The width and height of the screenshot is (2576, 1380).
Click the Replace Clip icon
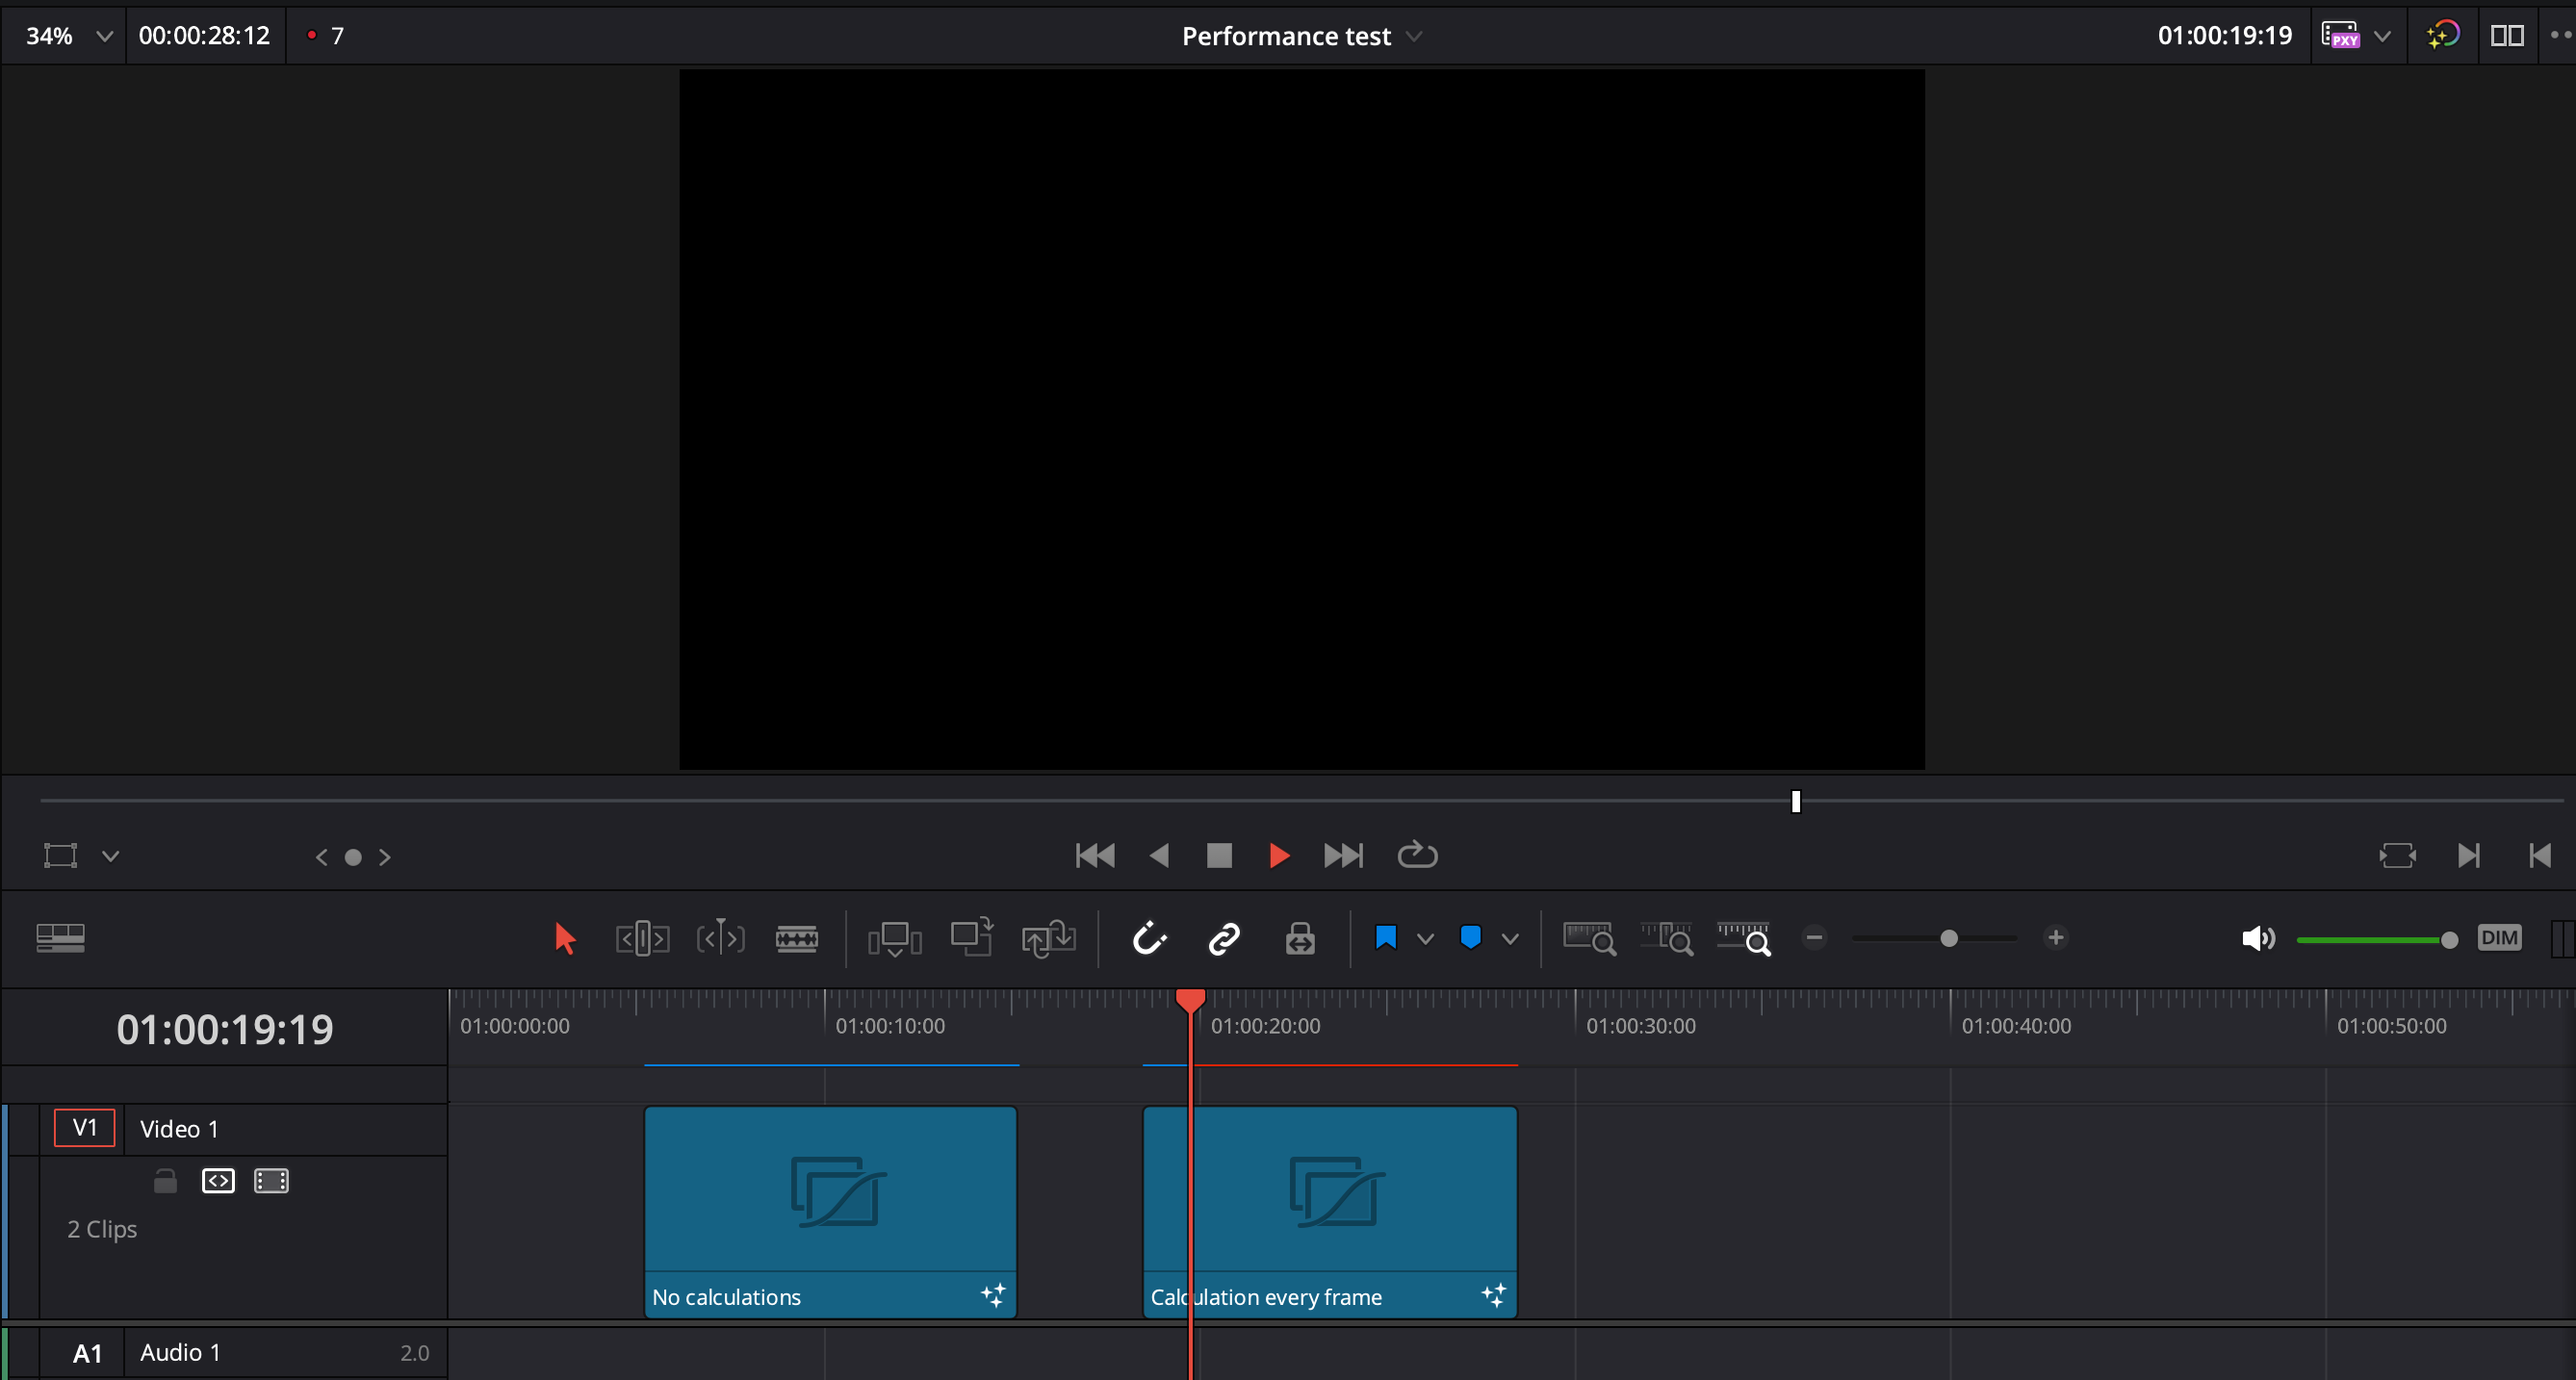click(x=1048, y=938)
